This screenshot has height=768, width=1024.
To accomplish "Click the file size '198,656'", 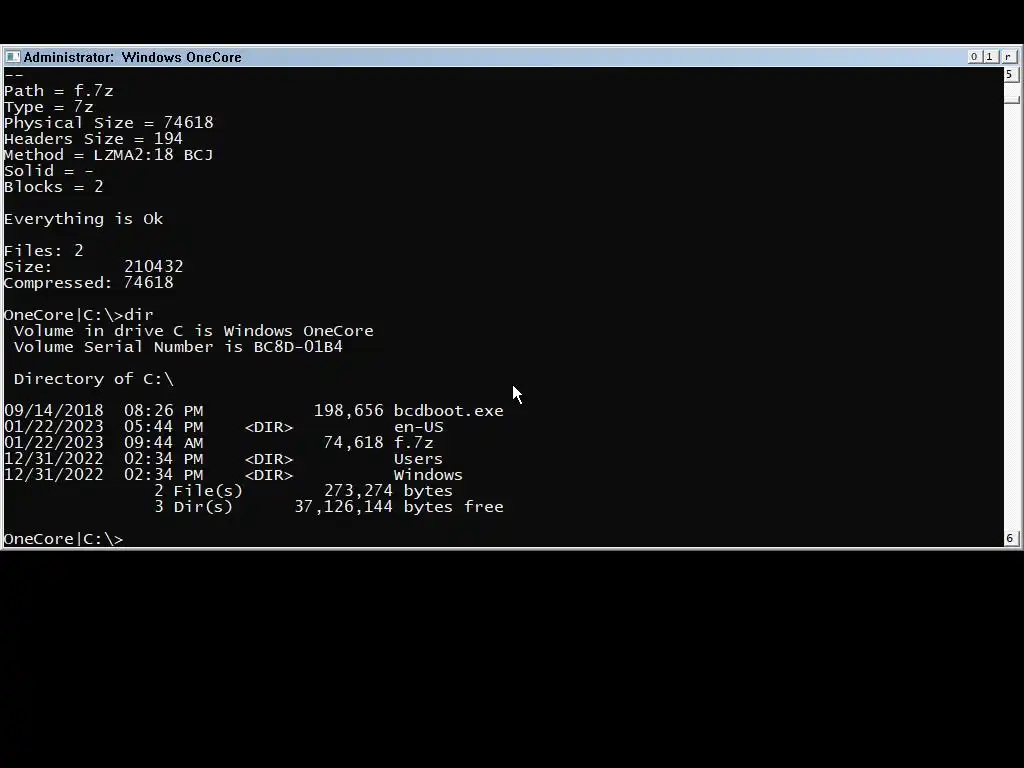I will pos(349,411).
